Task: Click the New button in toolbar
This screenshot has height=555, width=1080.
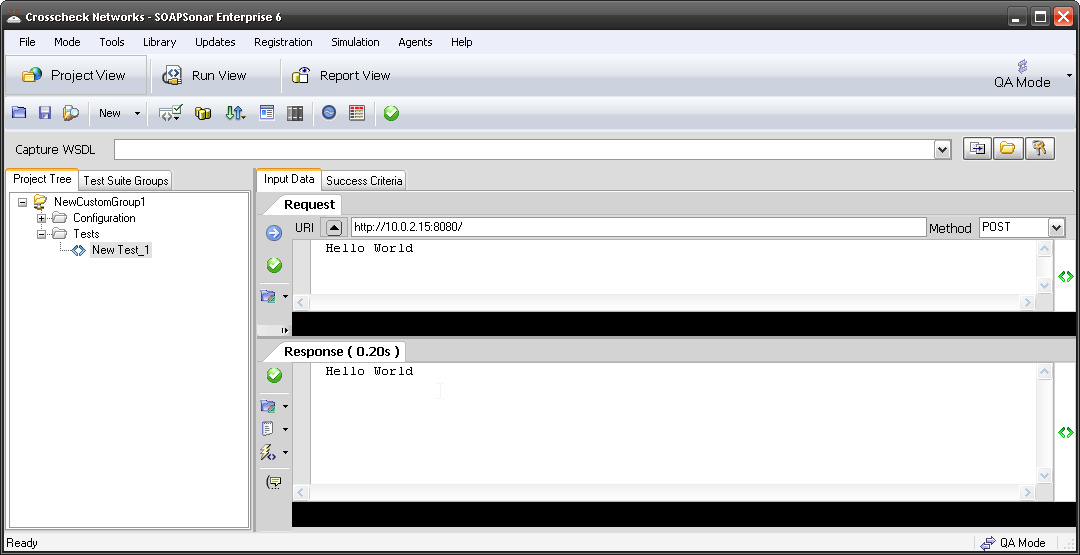Action: 110,114
